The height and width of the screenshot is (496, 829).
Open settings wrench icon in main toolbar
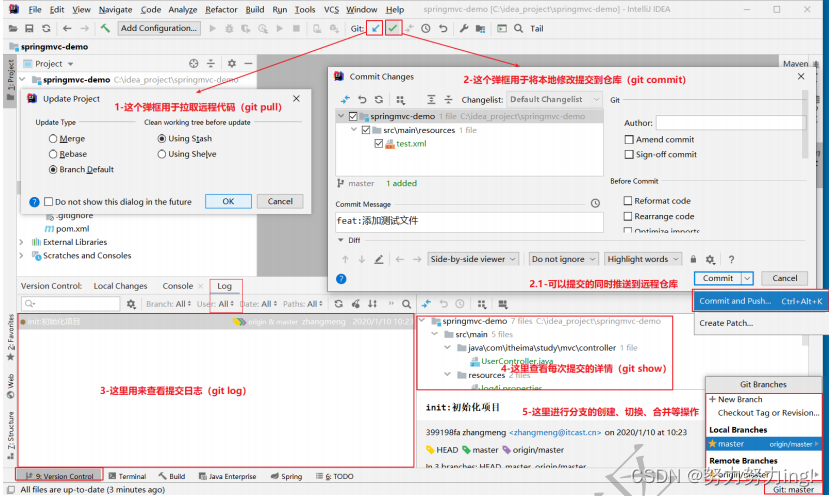point(464,29)
